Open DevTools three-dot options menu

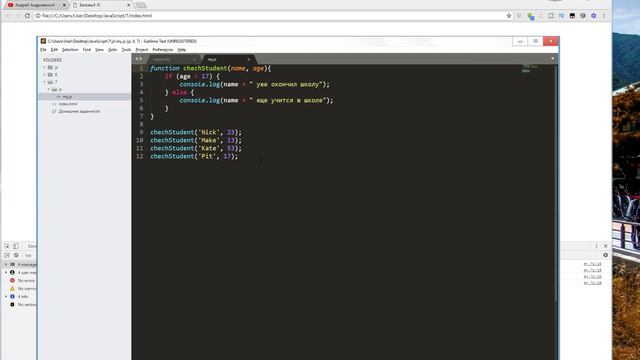point(596,246)
